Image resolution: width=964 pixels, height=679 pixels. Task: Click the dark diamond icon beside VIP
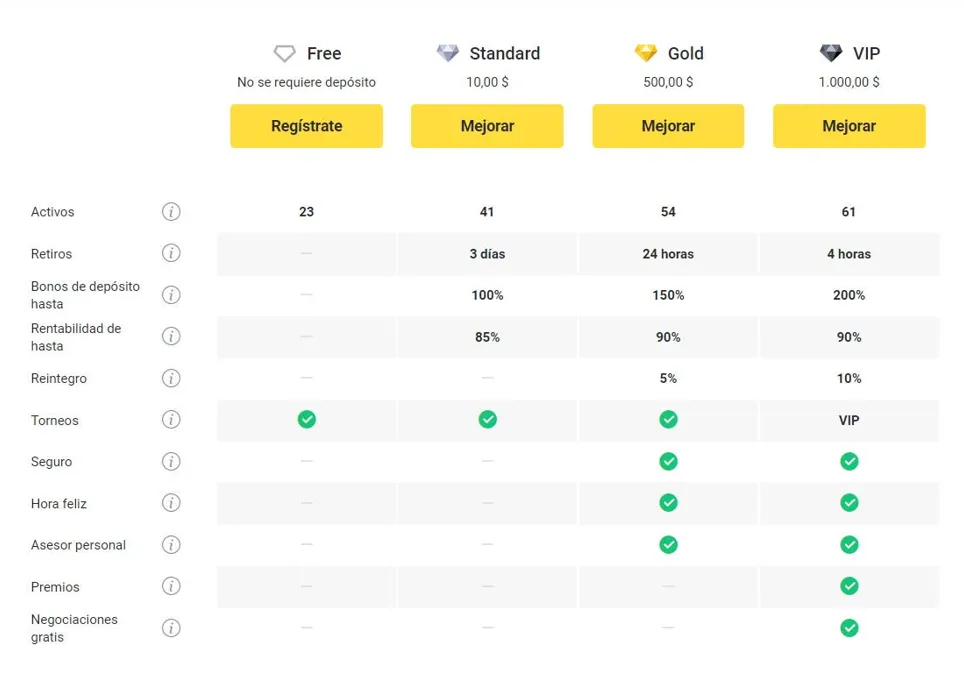click(831, 53)
